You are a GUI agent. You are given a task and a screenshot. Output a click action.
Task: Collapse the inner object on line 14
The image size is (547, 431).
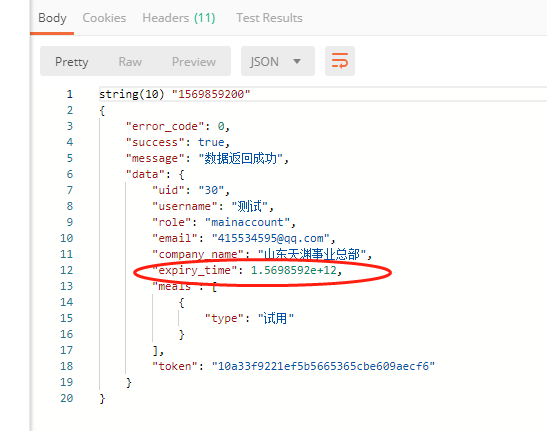coord(181,303)
